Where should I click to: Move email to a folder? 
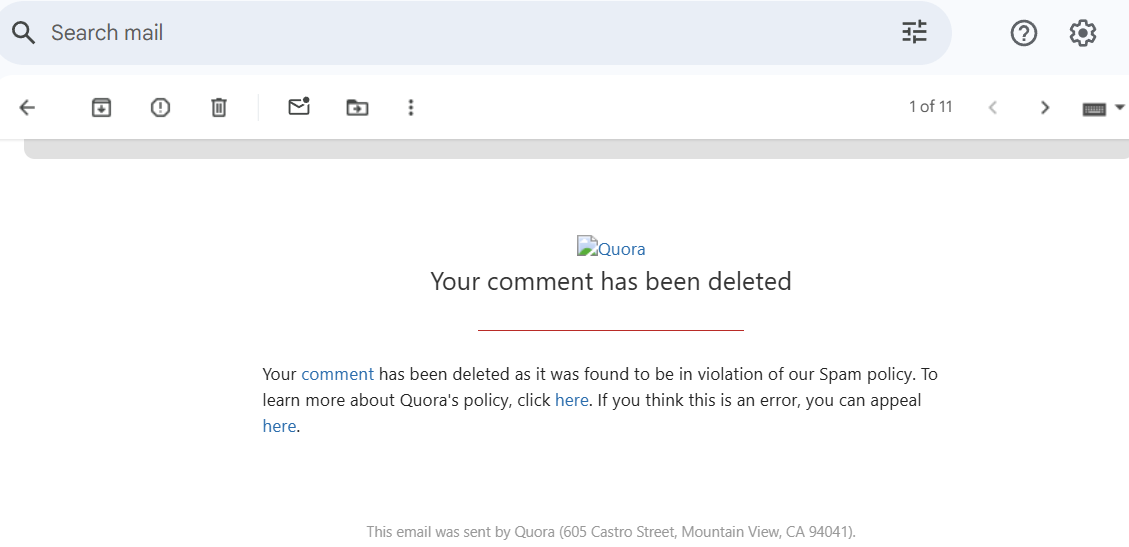[x=357, y=107]
